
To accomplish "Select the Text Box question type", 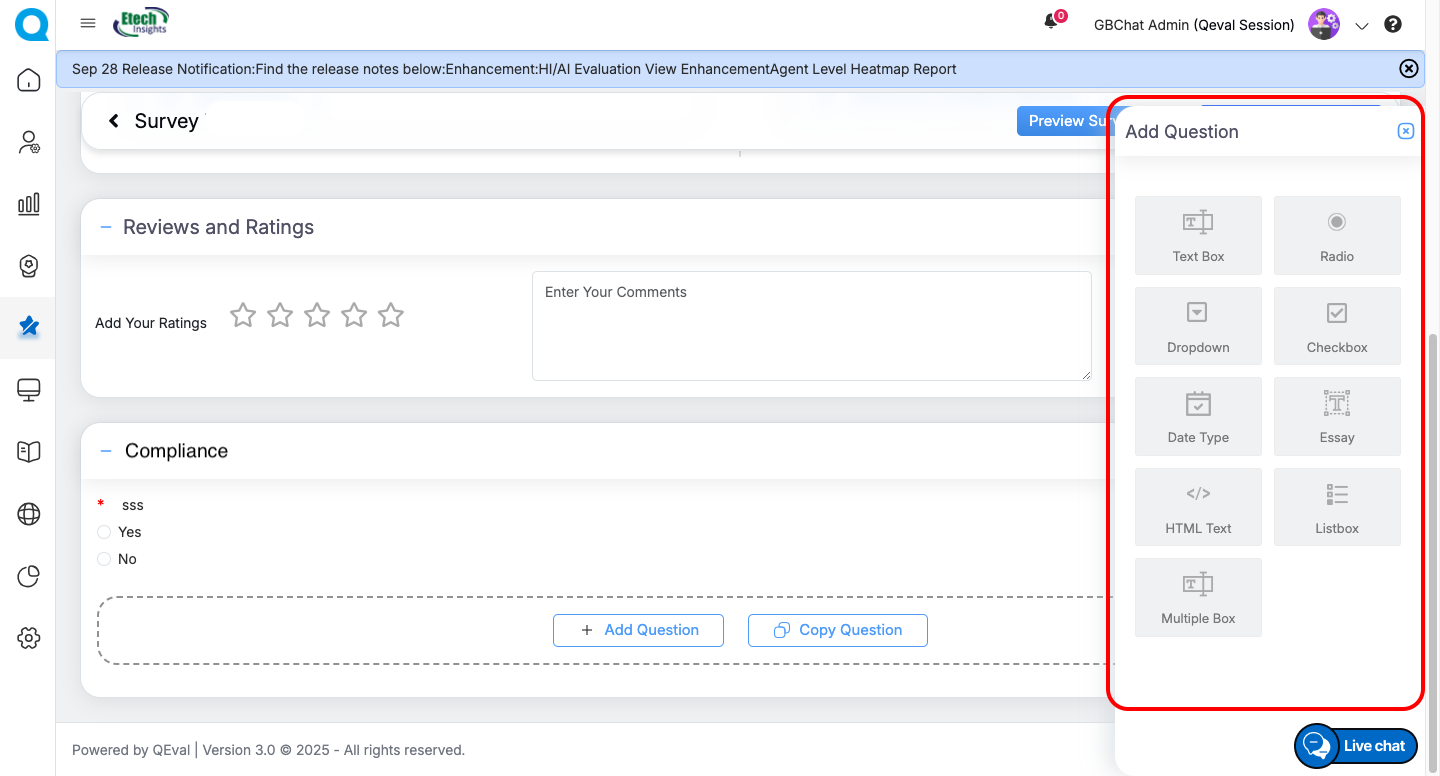I will pyautogui.click(x=1198, y=235).
